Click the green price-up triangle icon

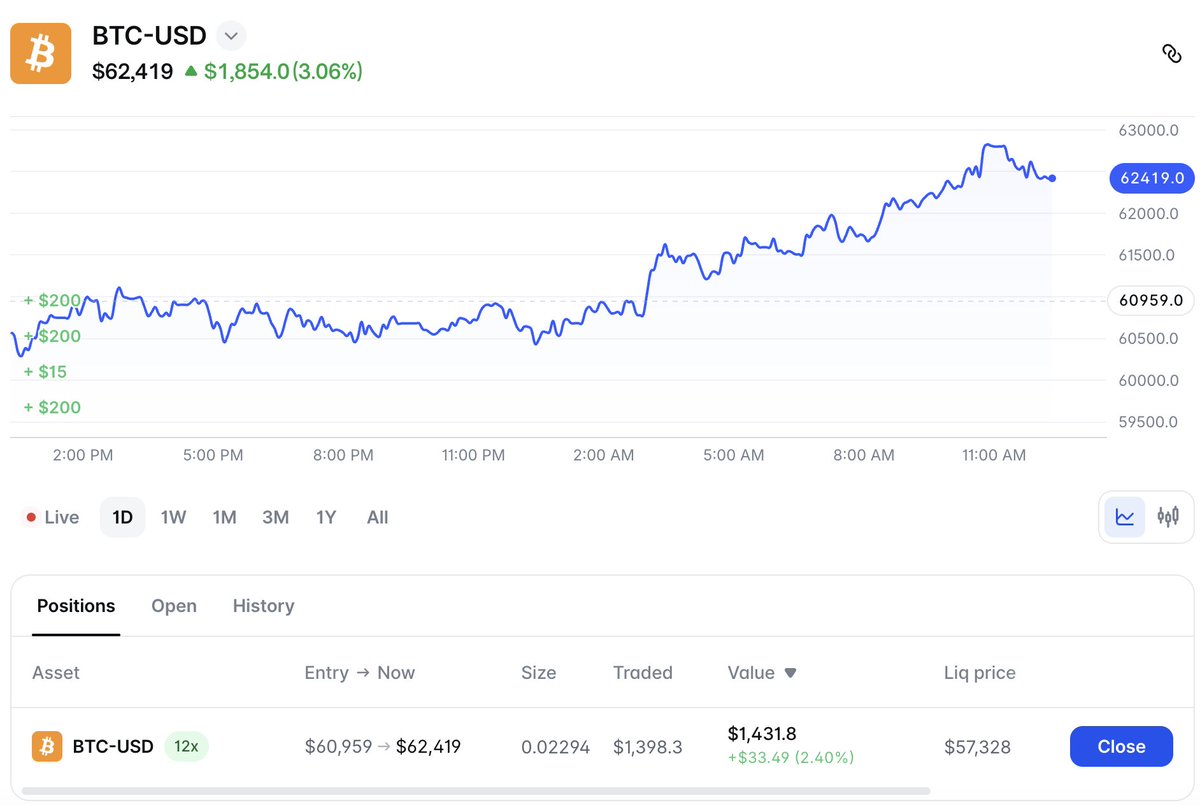191,71
